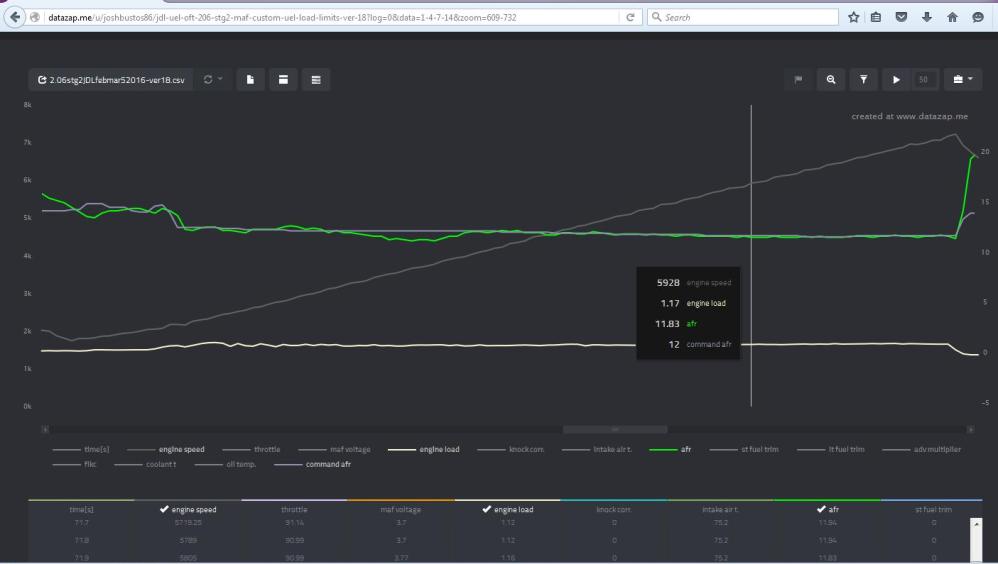Click the flag marker icon
The height and width of the screenshot is (564, 998).
click(799, 80)
